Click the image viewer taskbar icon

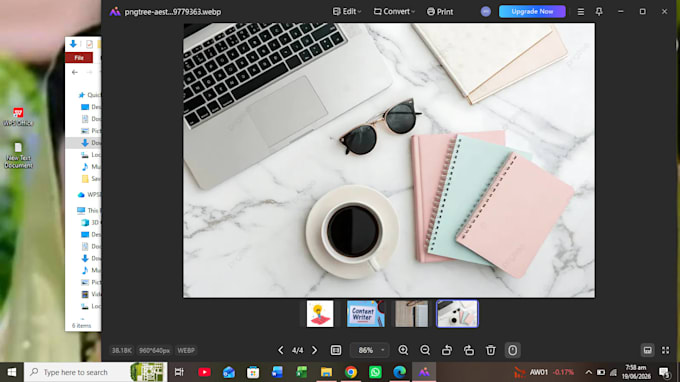coord(424,372)
